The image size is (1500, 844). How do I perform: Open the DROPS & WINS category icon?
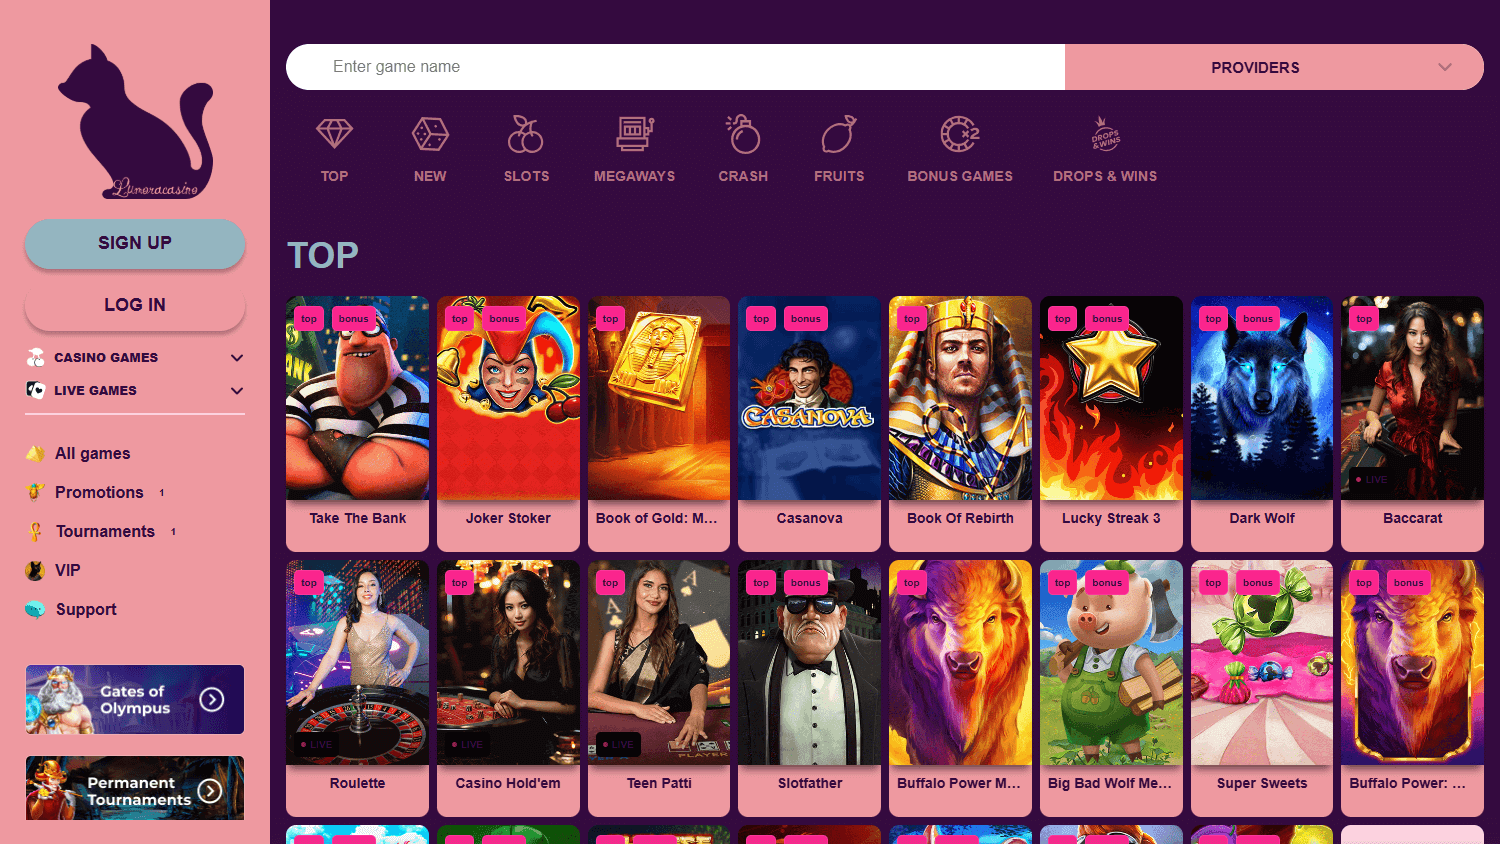(x=1104, y=134)
